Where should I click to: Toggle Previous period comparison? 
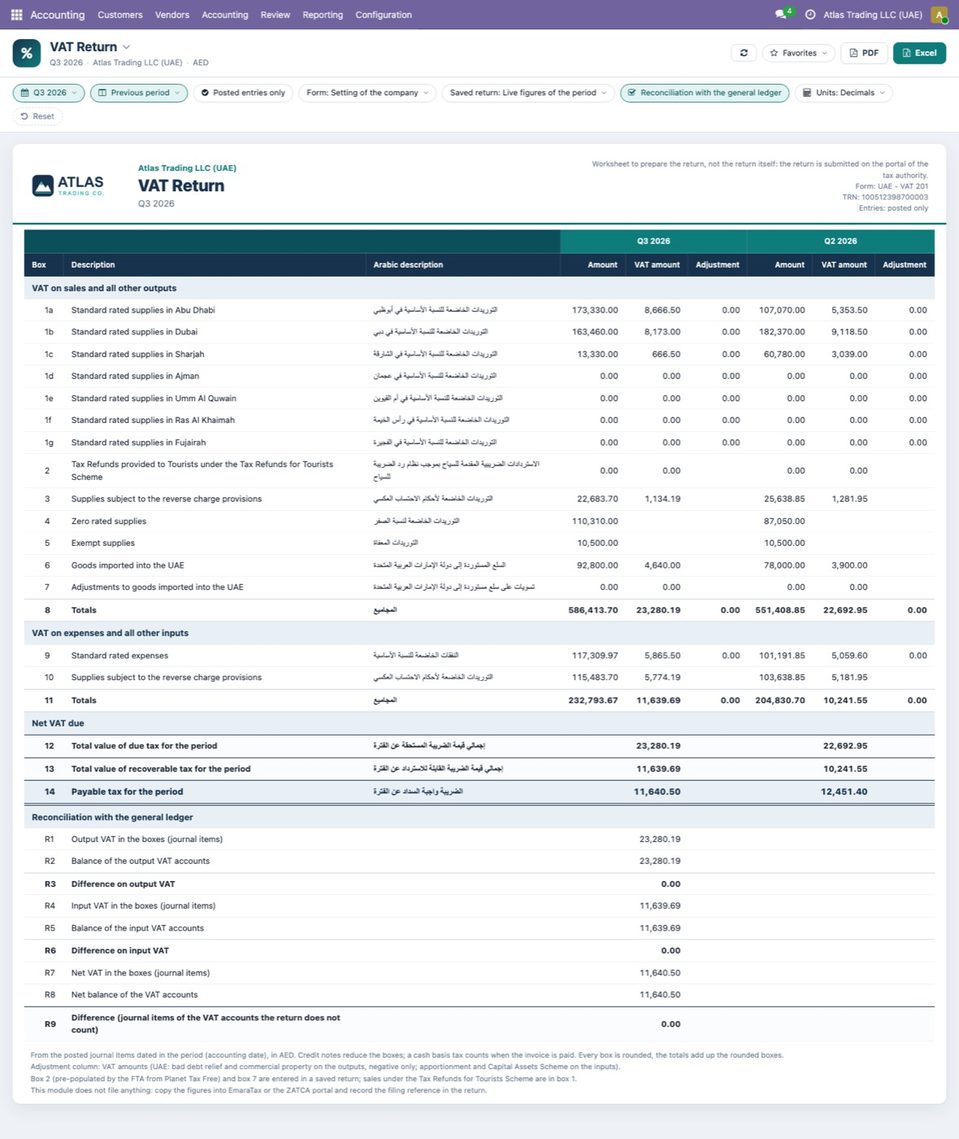point(139,93)
